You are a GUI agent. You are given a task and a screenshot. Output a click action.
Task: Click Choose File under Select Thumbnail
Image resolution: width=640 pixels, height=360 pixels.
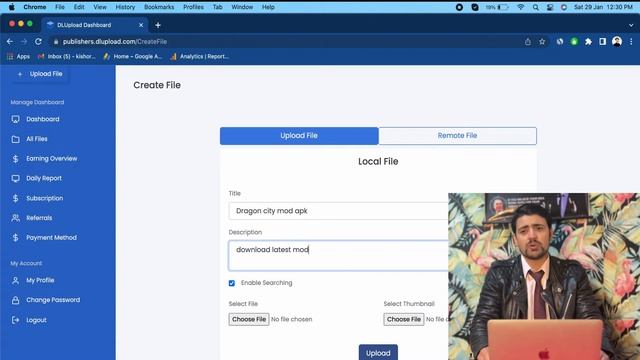404,319
